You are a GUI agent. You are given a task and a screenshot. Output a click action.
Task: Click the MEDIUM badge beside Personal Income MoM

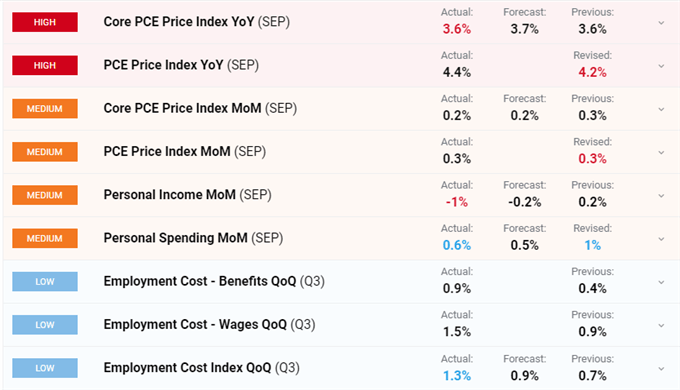45,195
